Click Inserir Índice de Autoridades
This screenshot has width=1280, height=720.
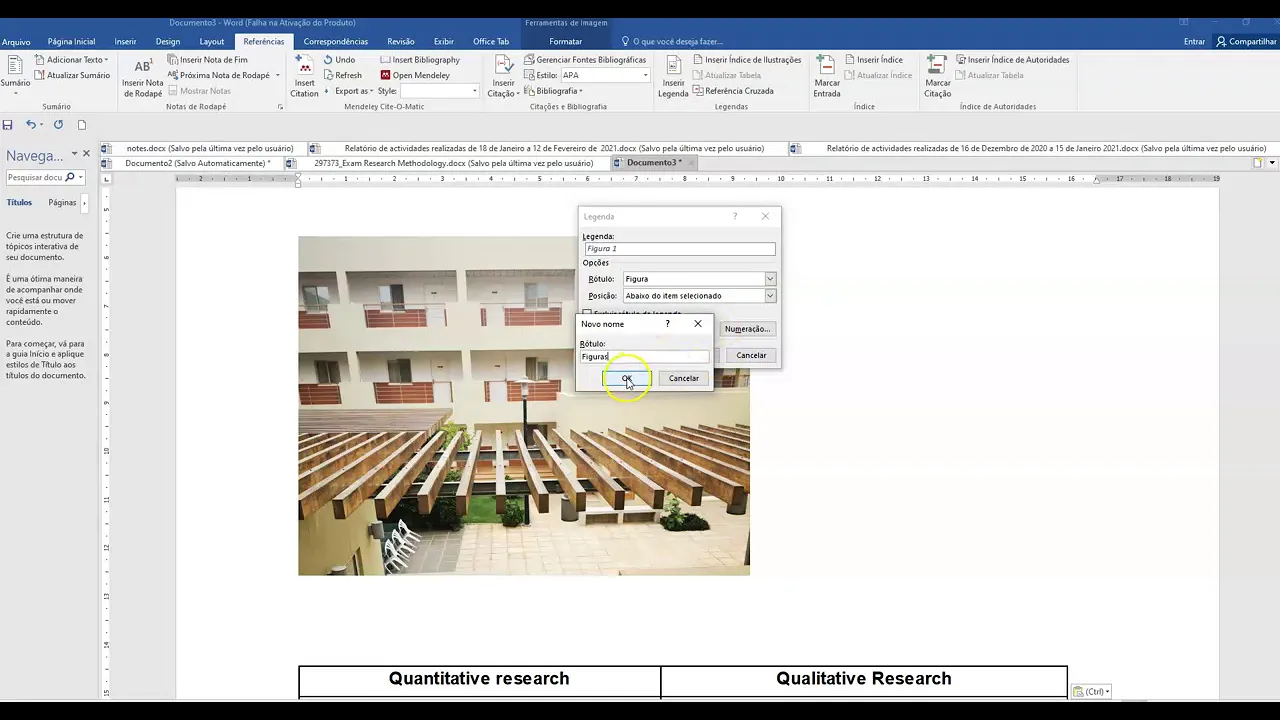tap(1012, 59)
